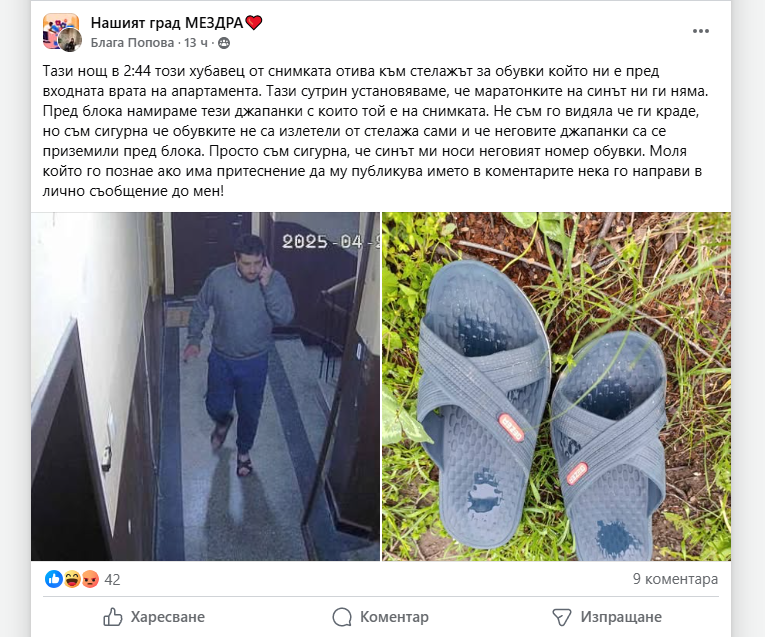
Task: Click the blue like reaction icon
Action: pyautogui.click(x=54, y=579)
